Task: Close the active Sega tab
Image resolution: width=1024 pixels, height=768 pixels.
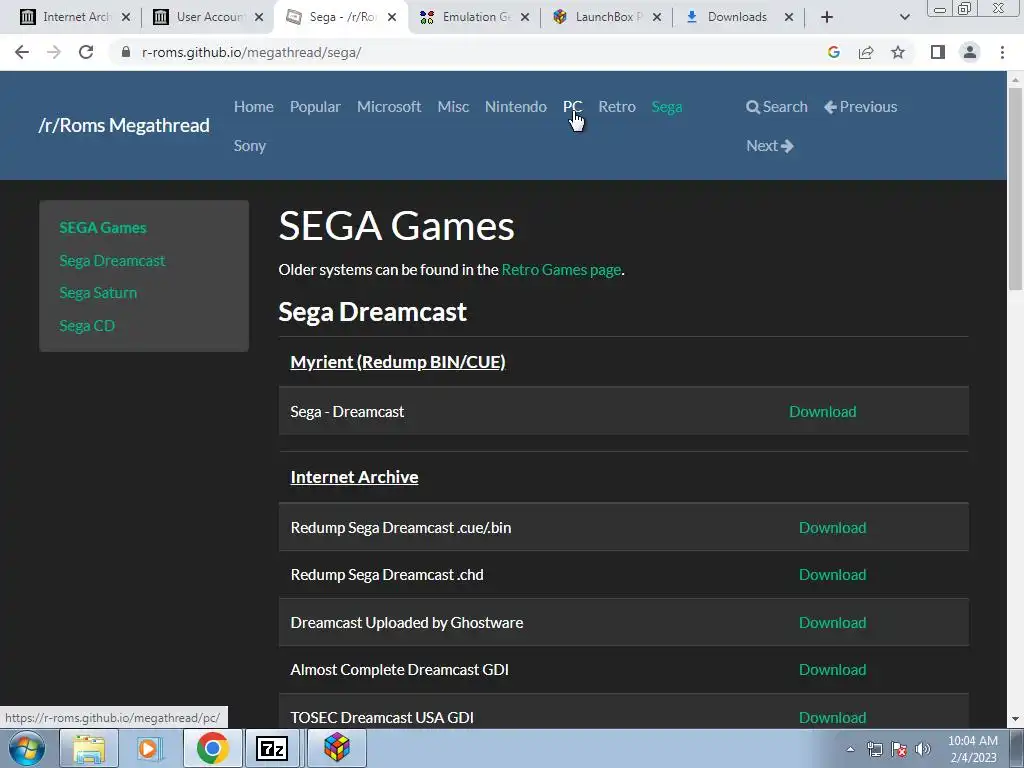Action: click(392, 17)
